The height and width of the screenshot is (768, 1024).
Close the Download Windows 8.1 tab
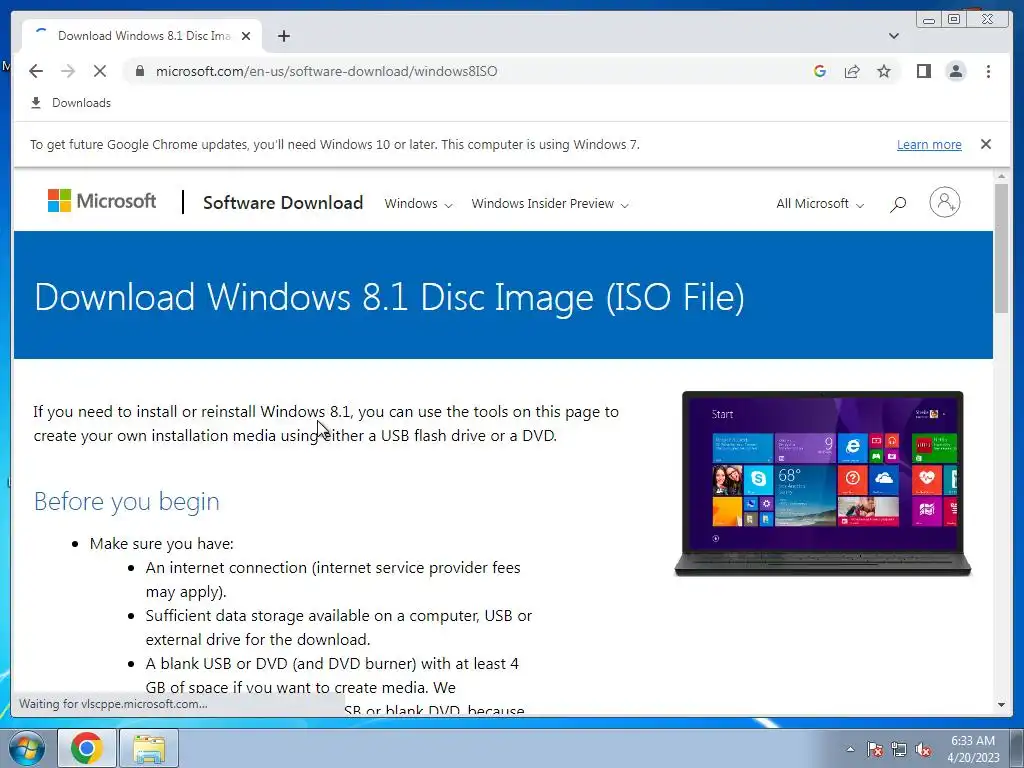246,36
